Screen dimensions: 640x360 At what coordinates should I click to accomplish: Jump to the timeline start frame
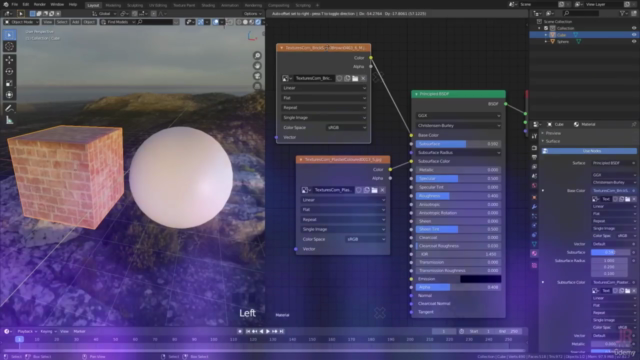[248, 331]
